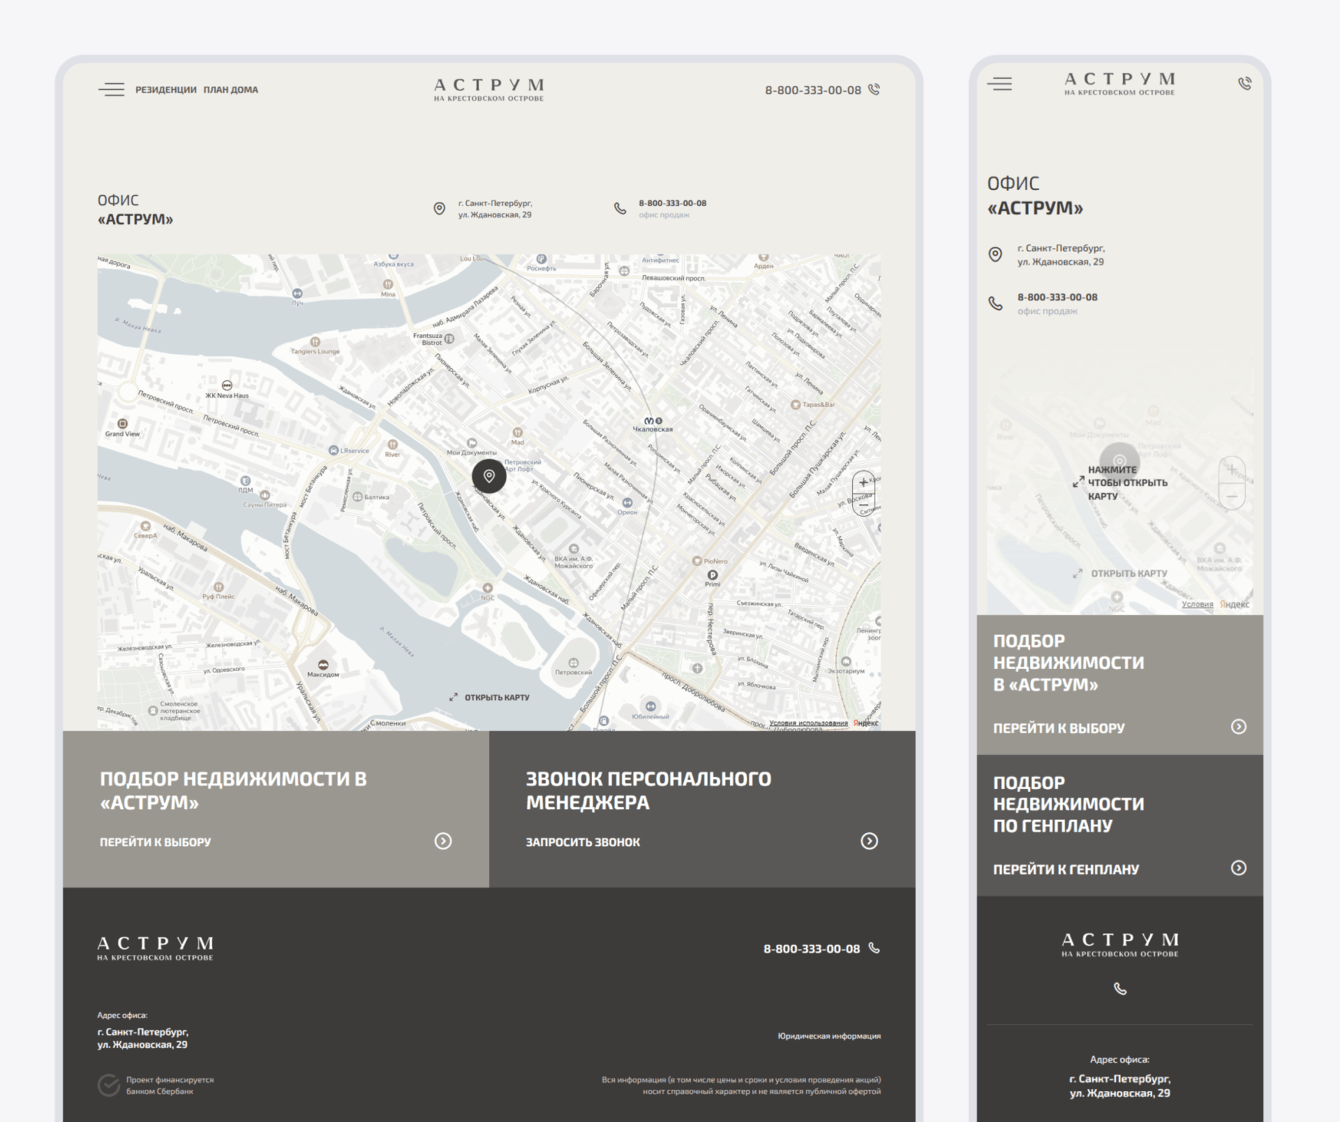The image size is (1340, 1122).
Task: Click «Открыть карту» on the desktop map
Action: click(497, 697)
